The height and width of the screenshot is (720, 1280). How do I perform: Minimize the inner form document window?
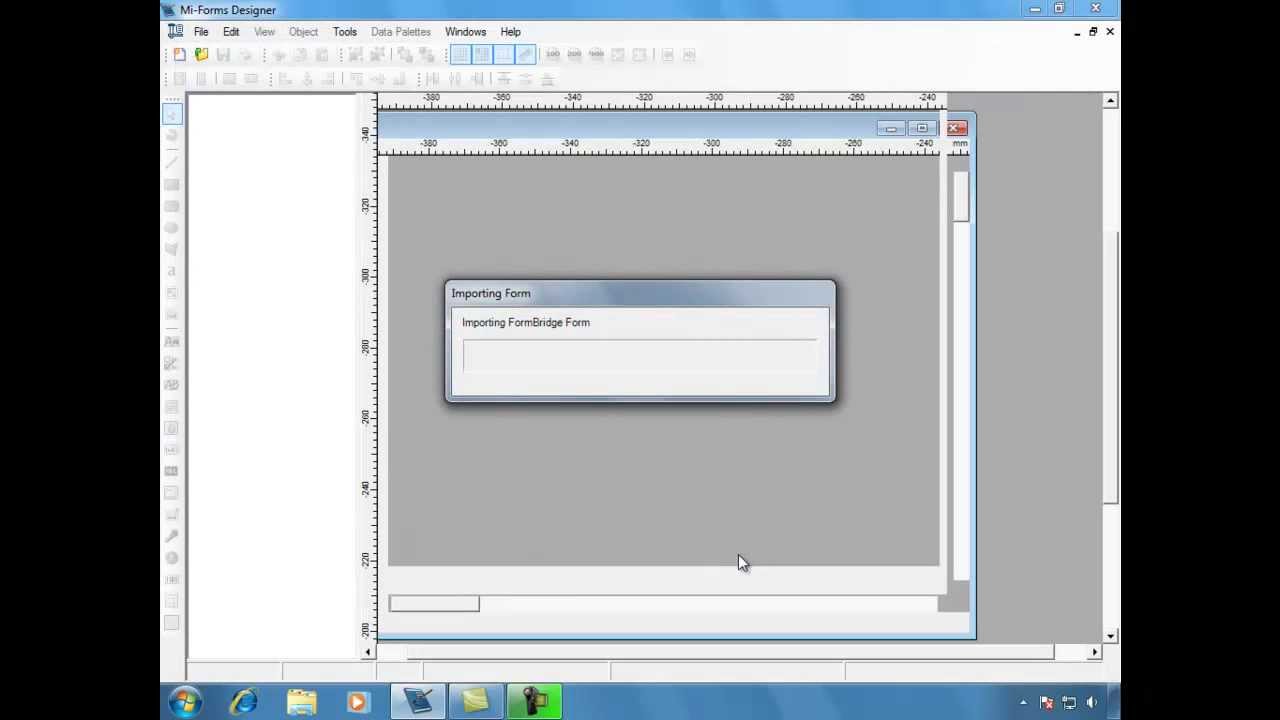pyautogui.click(x=891, y=129)
